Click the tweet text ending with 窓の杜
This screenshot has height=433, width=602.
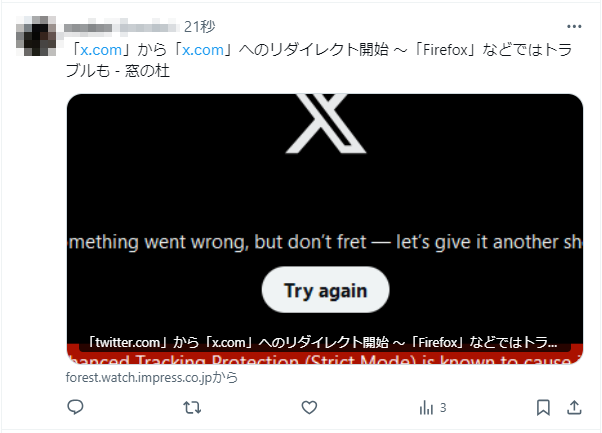point(319,60)
